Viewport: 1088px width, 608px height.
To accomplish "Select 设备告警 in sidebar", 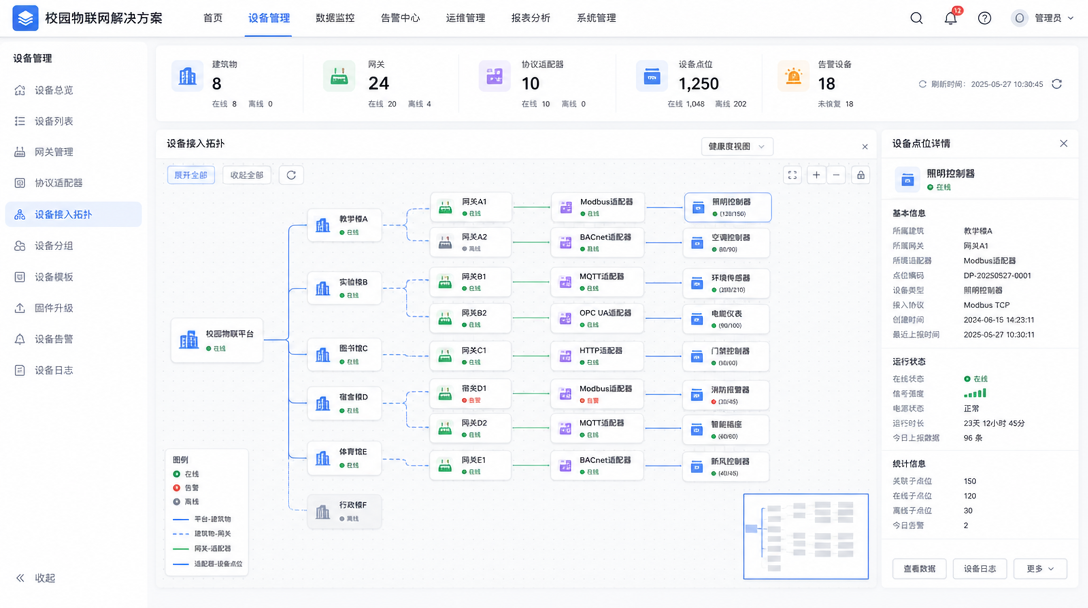I will [x=74, y=339].
